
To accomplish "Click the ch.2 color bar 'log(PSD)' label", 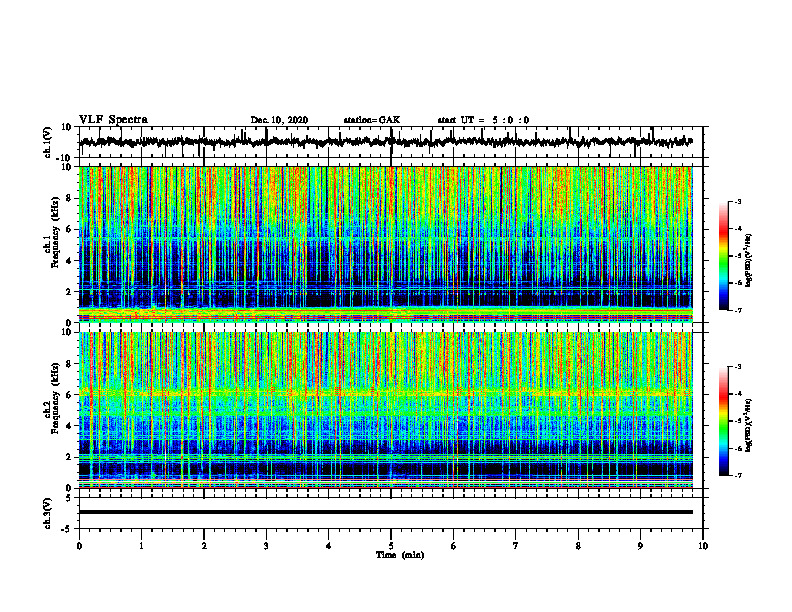I will tap(748, 424).
